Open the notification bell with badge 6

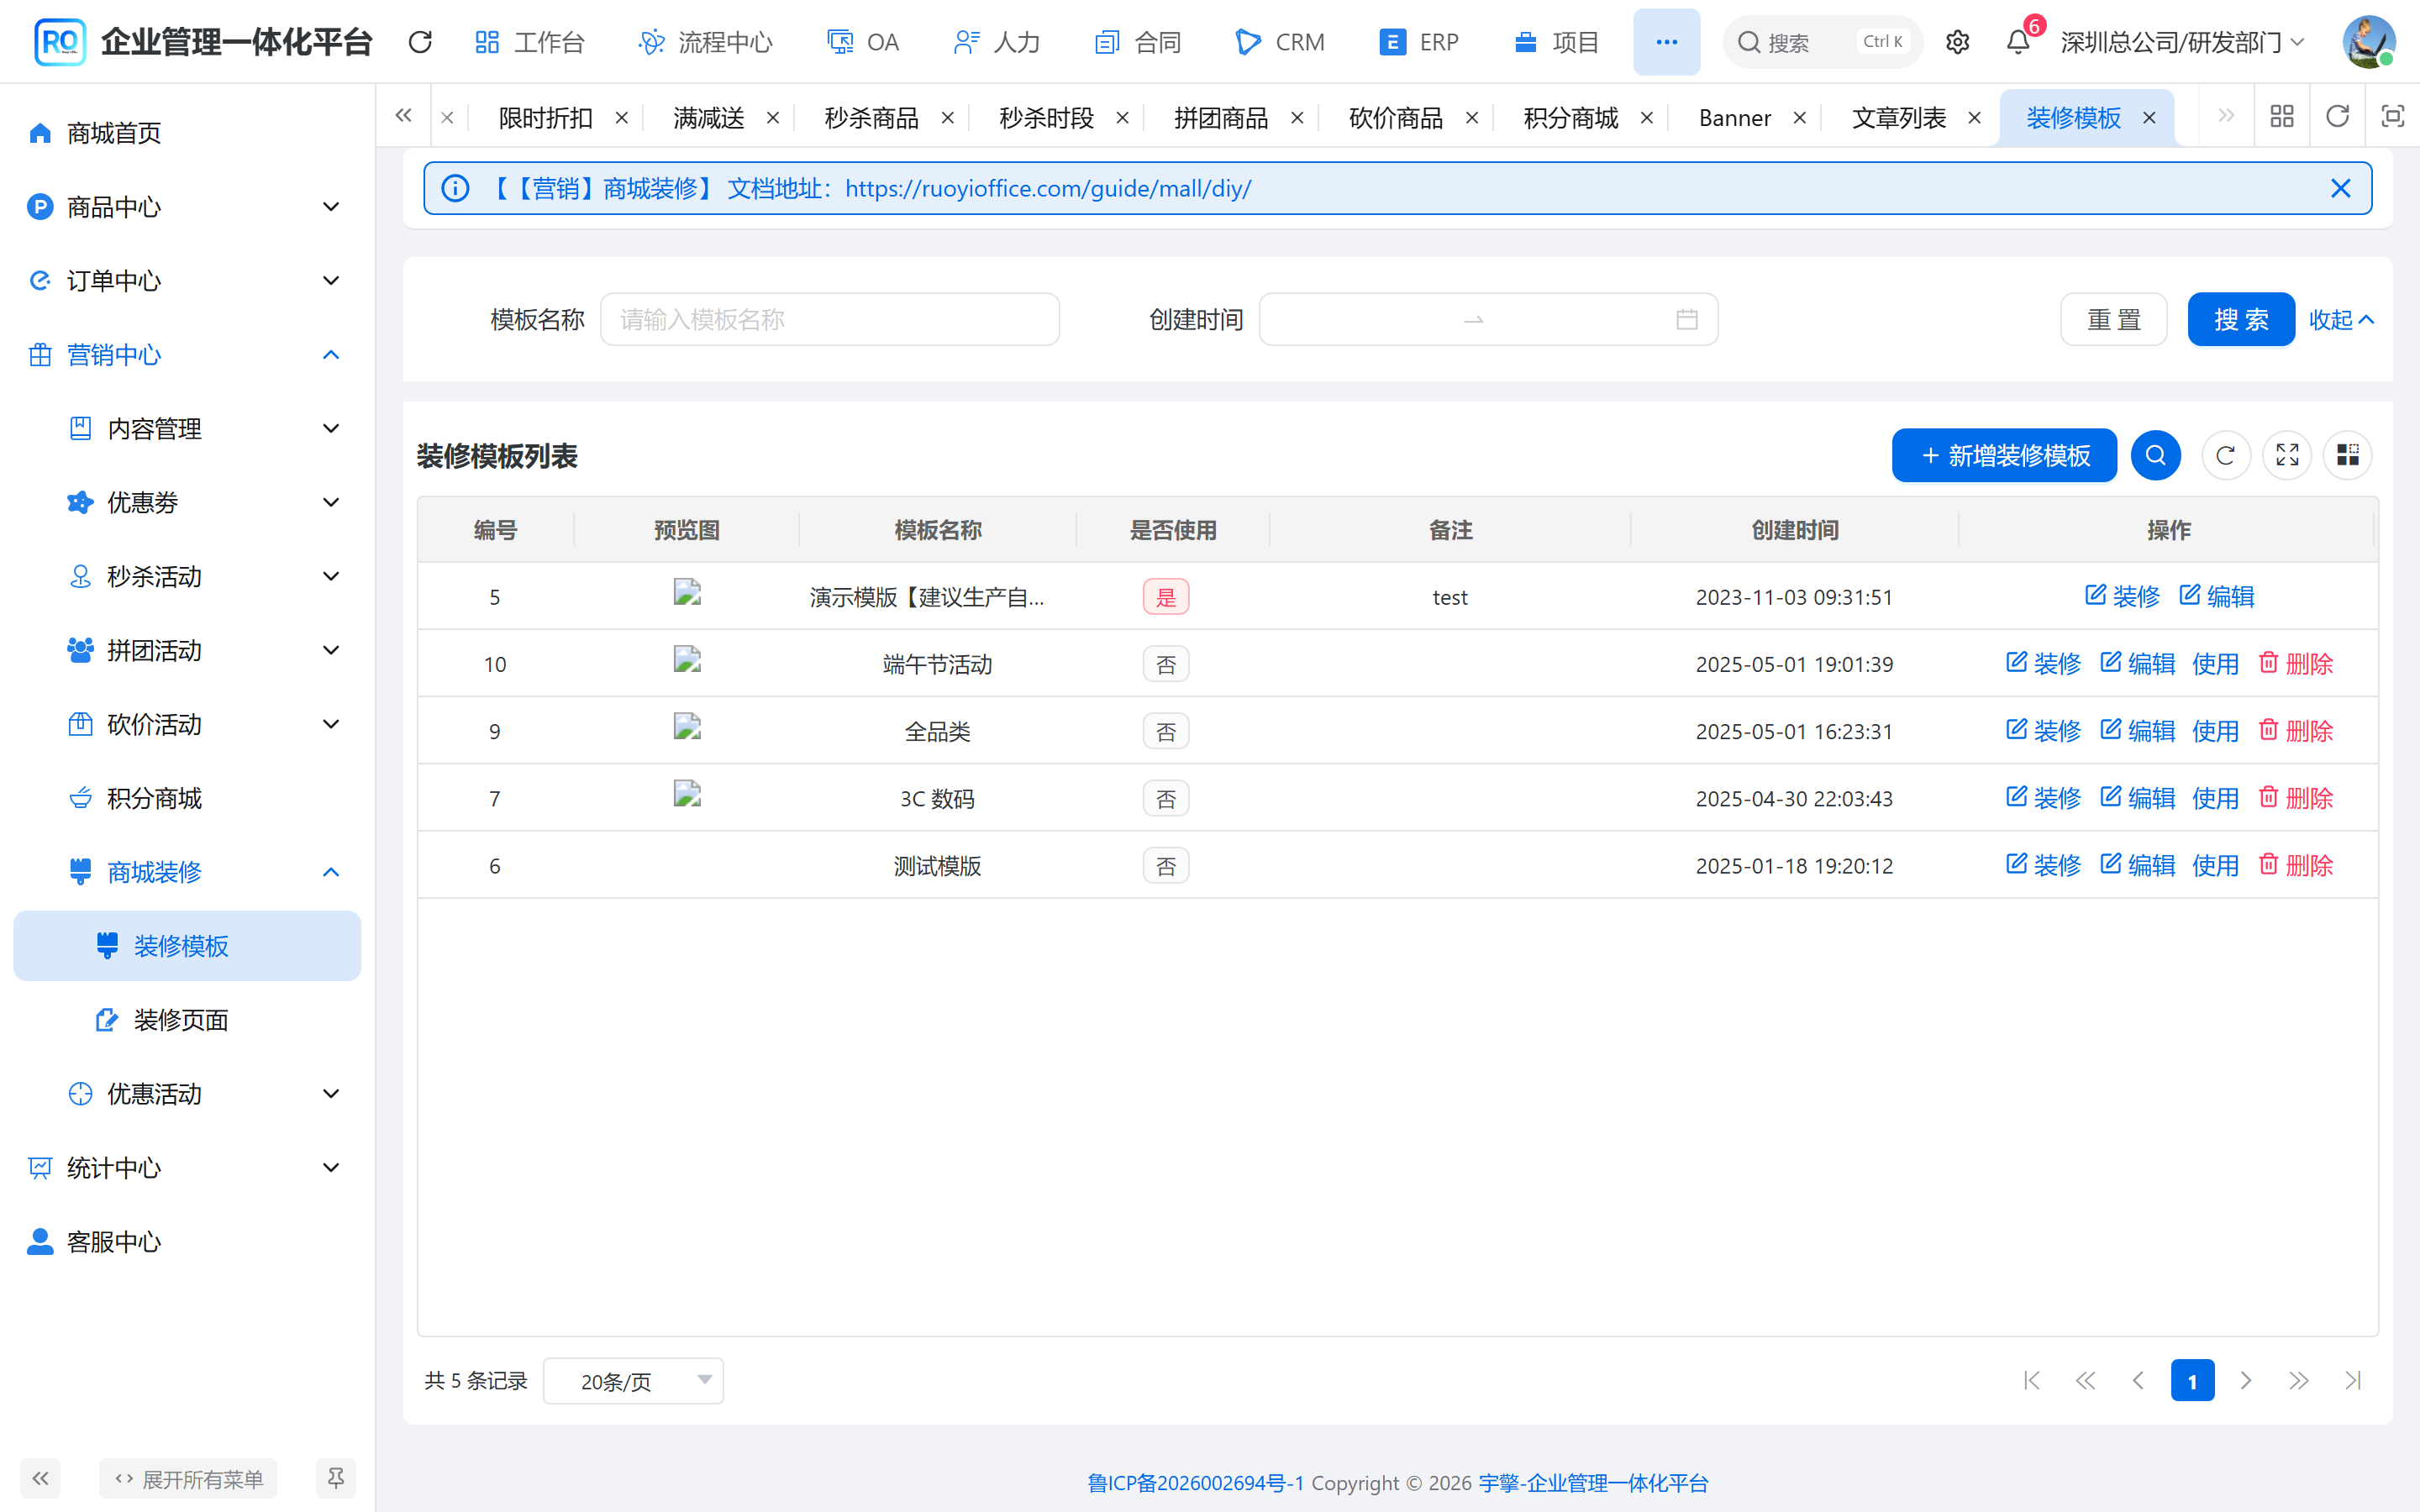point(2018,42)
